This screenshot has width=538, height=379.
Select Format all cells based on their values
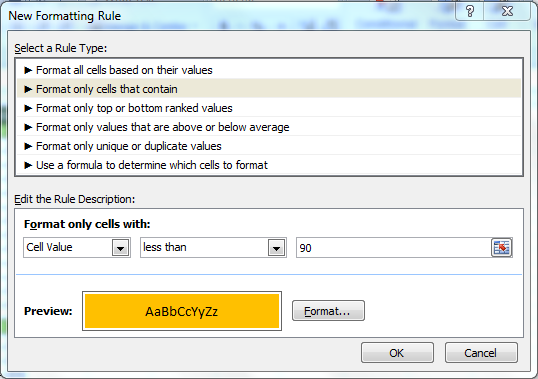[269, 70]
